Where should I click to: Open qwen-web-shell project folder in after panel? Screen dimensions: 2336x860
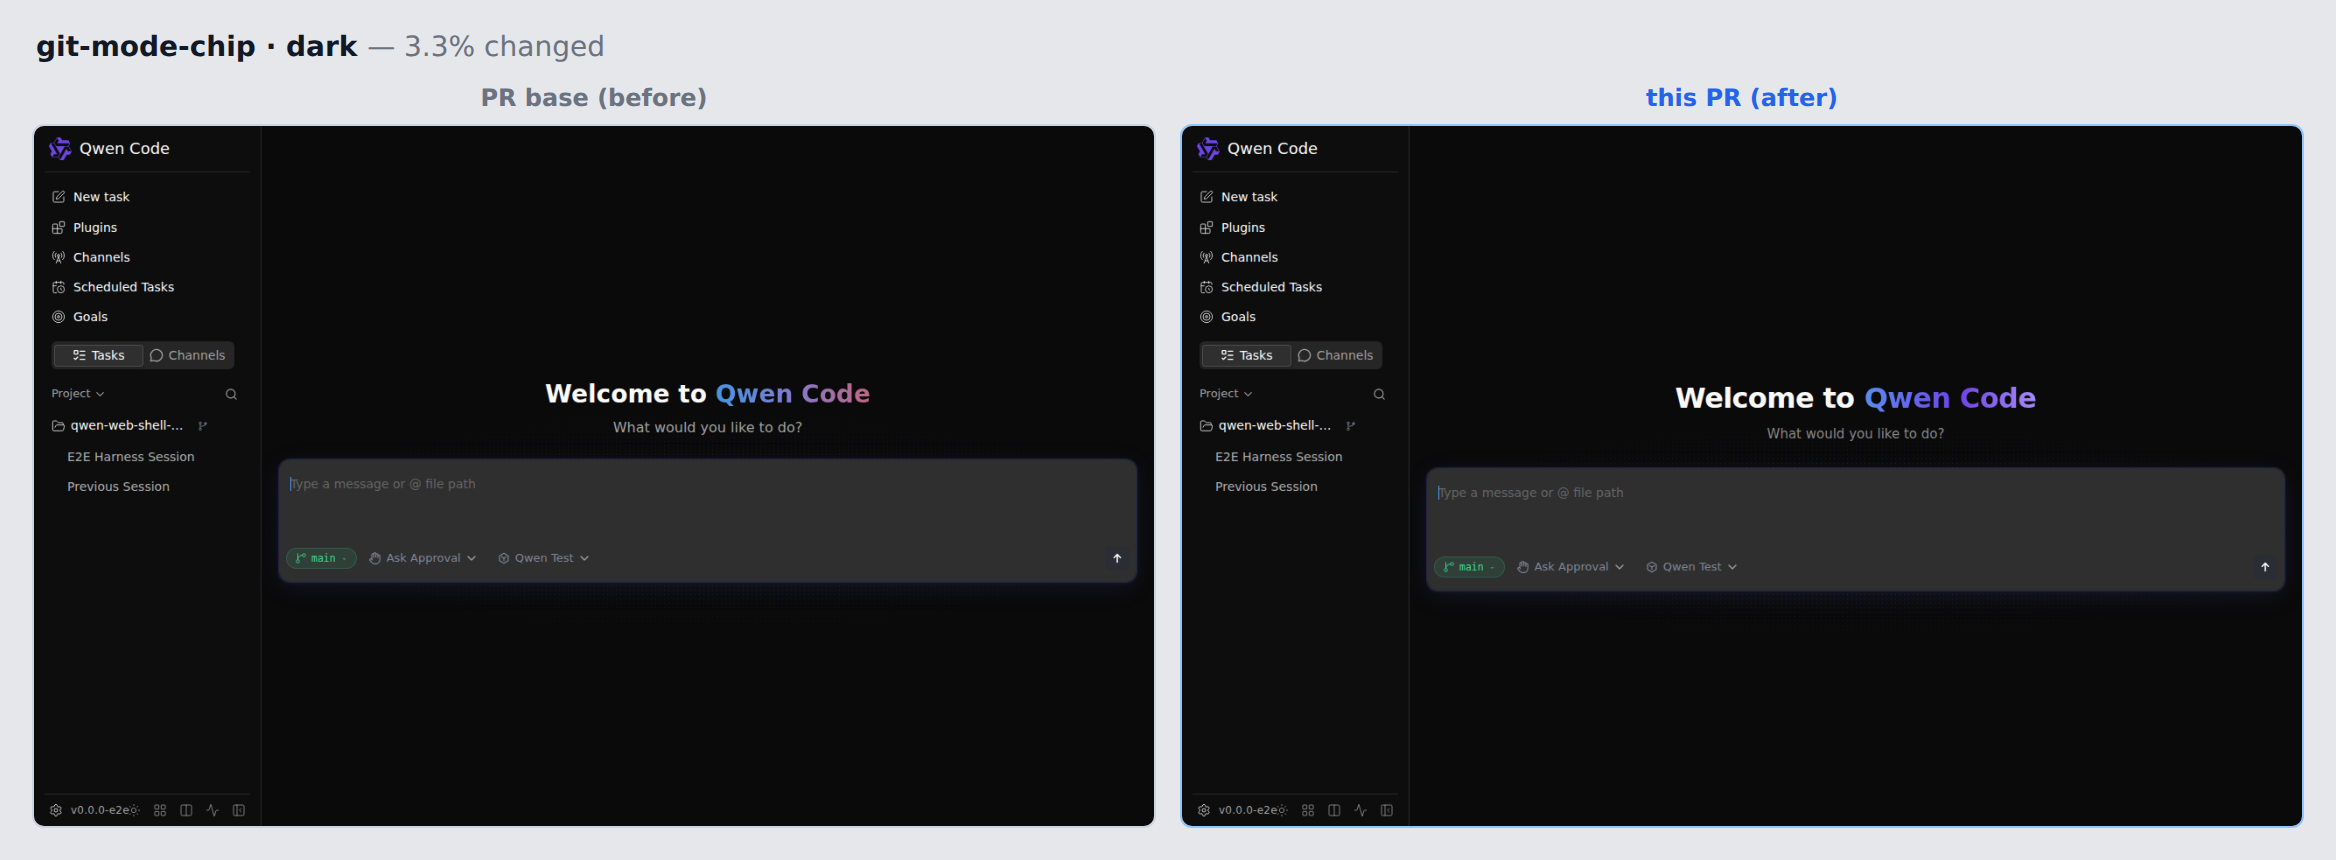click(1266, 426)
